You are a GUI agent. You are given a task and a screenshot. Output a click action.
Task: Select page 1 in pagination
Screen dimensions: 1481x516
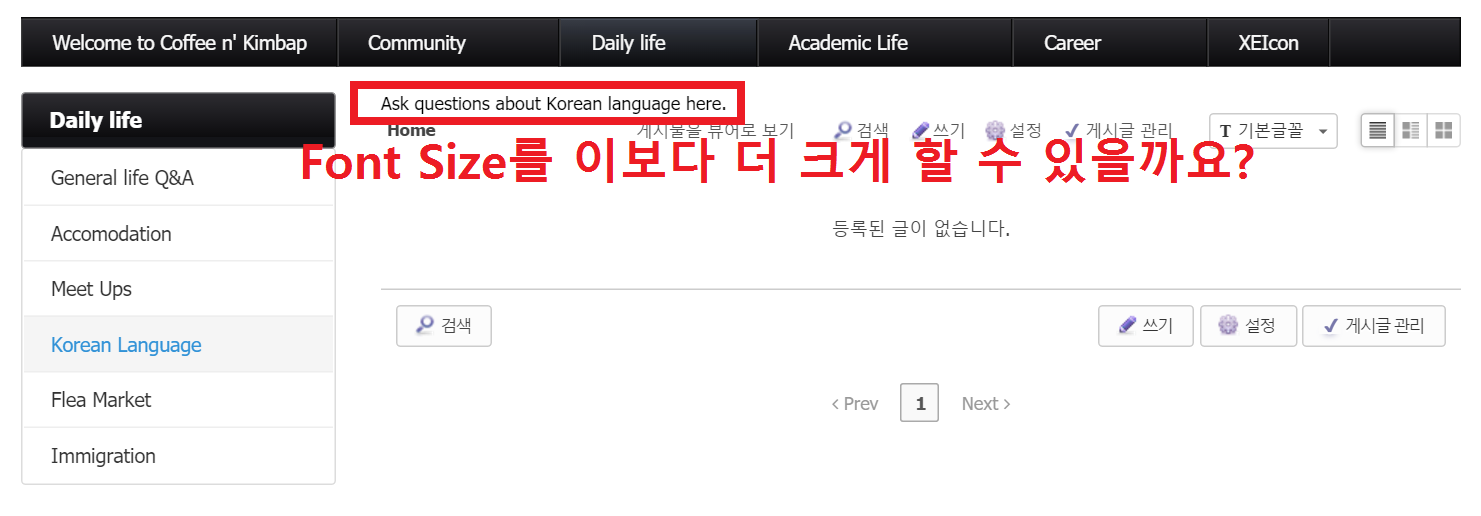coord(919,403)
